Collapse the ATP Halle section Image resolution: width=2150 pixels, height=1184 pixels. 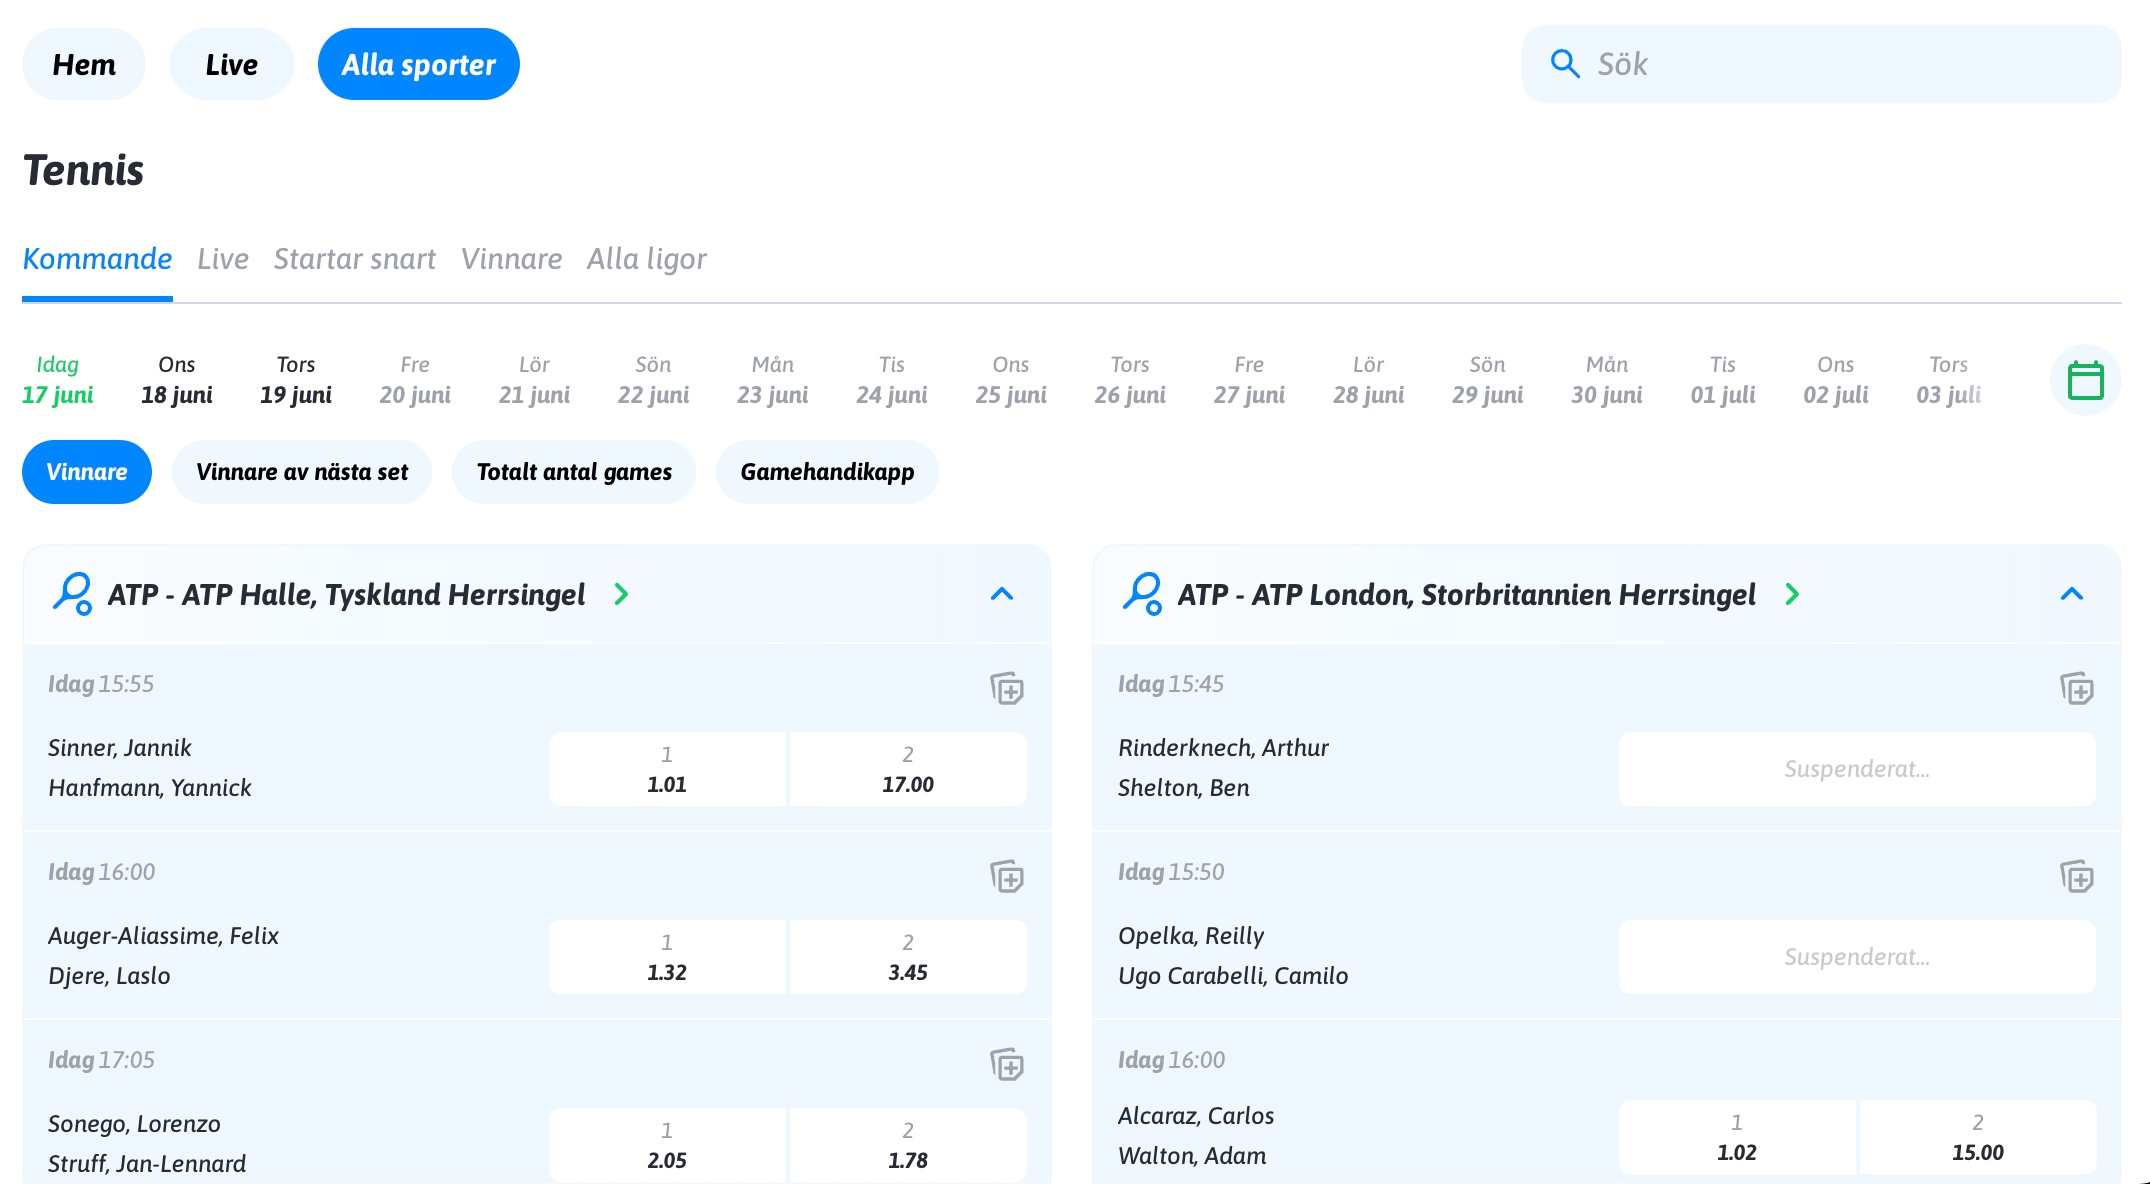pyautogui.click(x=1001, y=594)
